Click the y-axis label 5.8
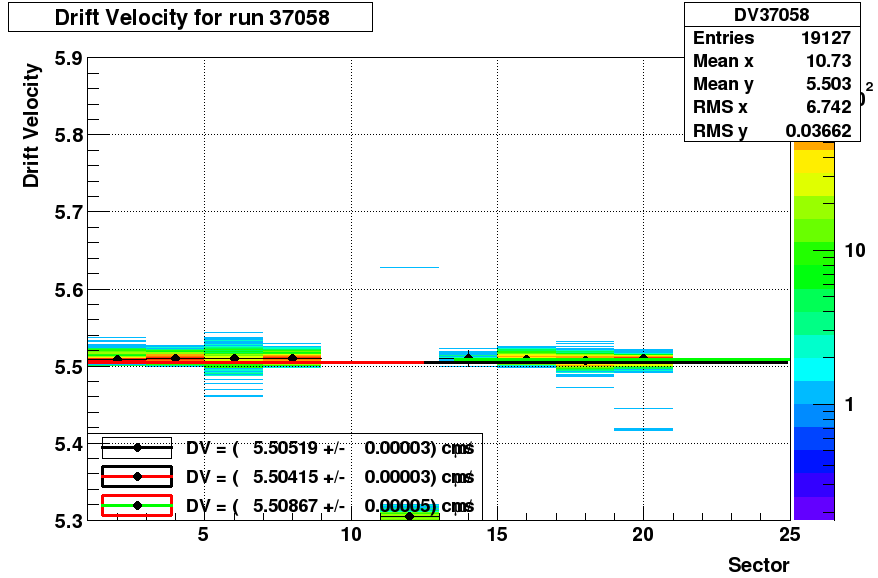Screen dimensions: 878x578 click(x=68, y=135)
